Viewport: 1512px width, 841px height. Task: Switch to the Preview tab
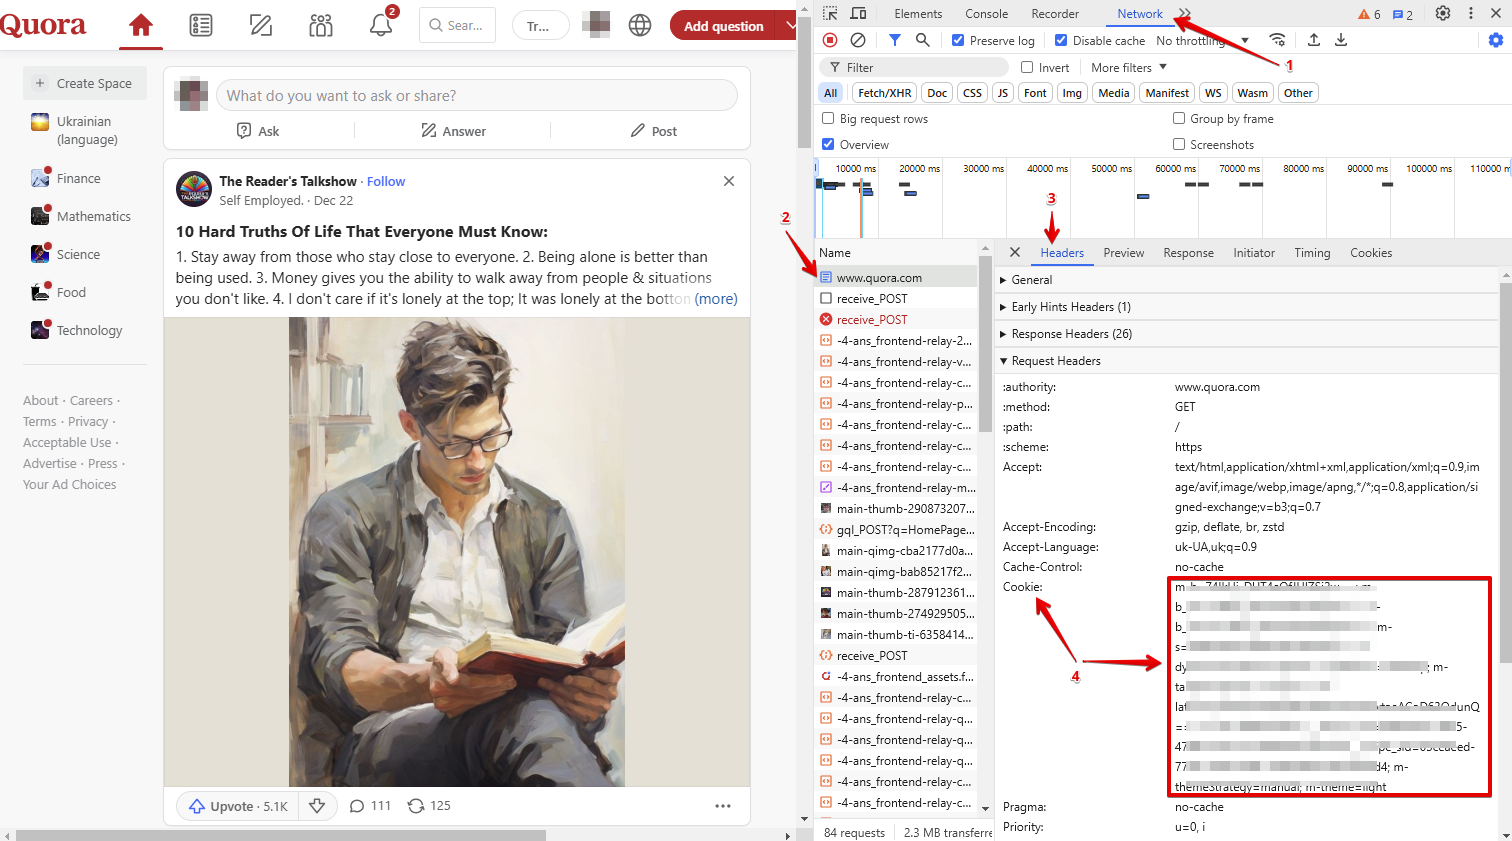click(1123, 253)
